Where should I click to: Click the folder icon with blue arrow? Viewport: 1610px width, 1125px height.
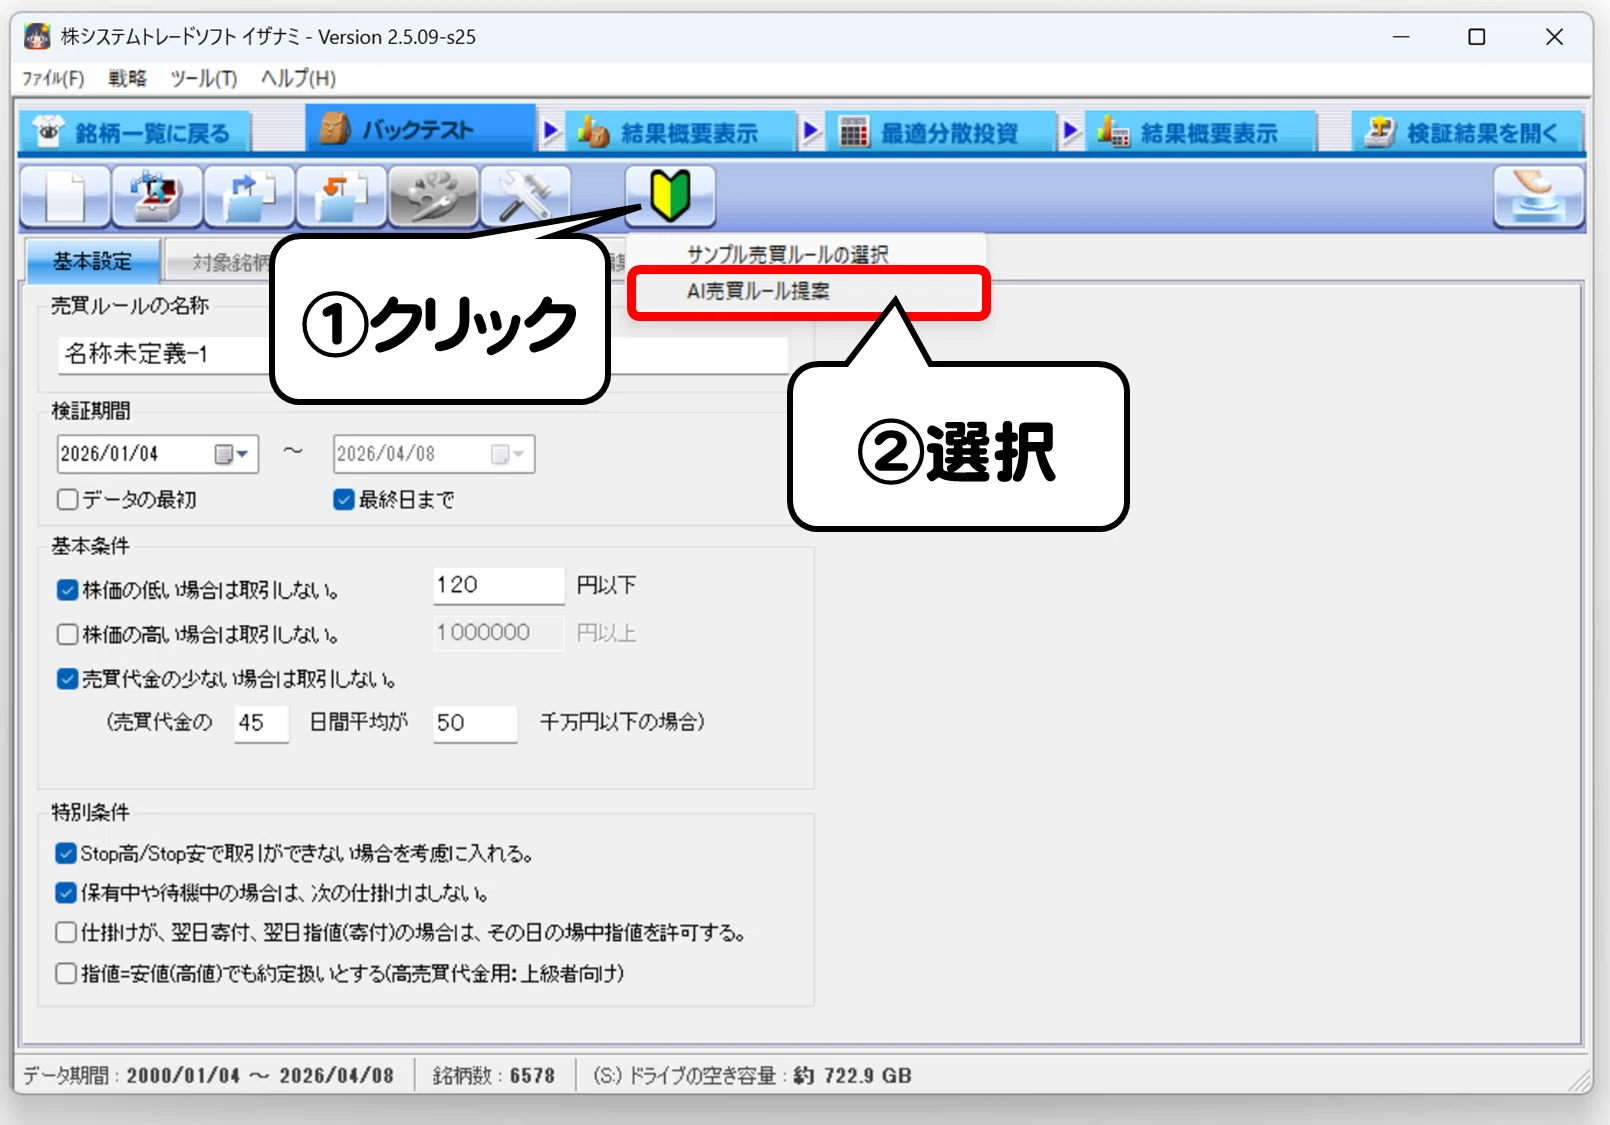click(249, 196)
